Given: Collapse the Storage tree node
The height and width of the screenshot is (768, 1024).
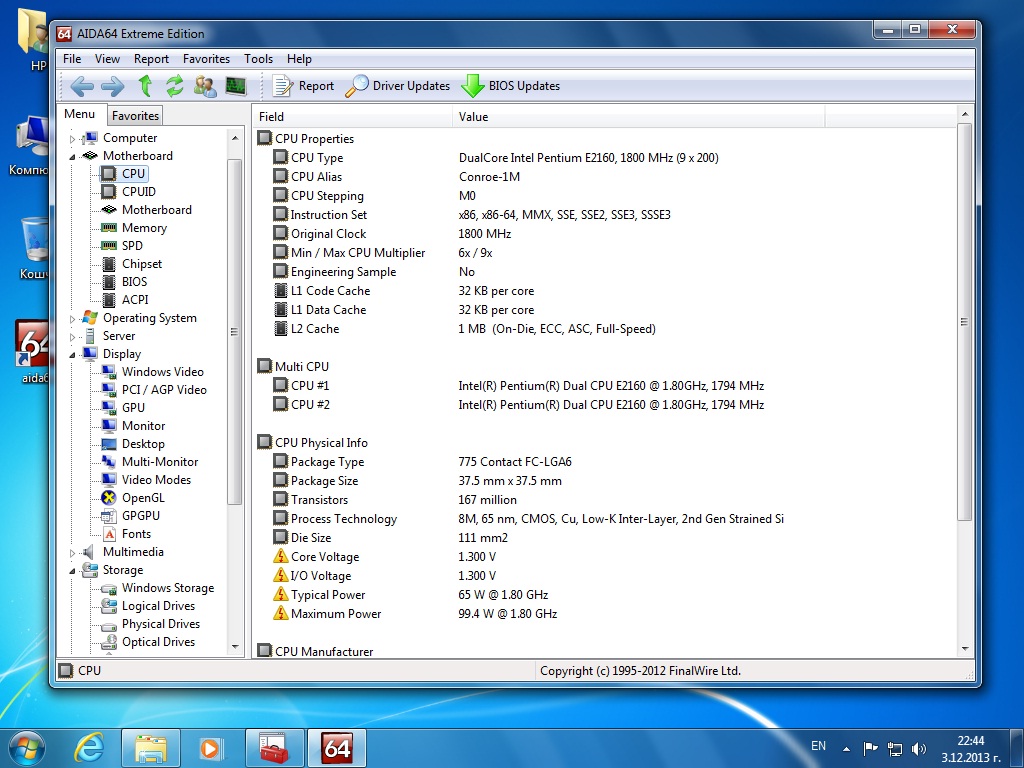Looking at the screenshot, I should [72, 571].
